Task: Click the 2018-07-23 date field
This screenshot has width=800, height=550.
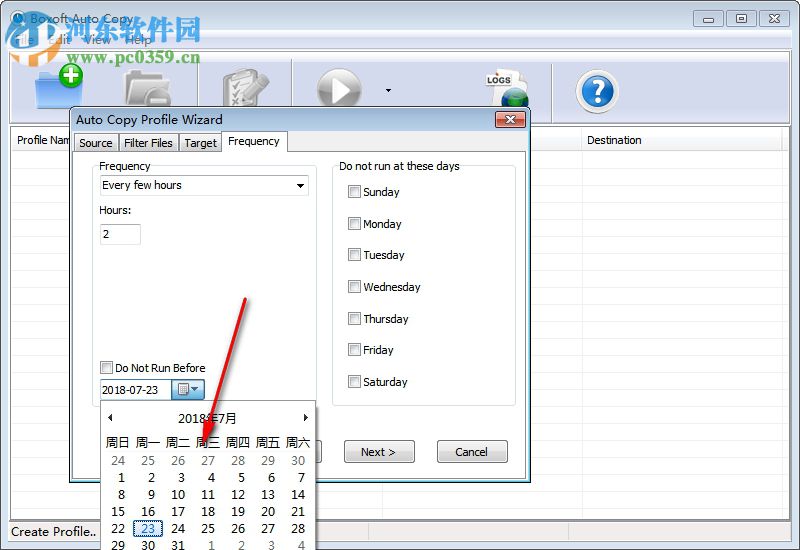Action: coord(136,390)
